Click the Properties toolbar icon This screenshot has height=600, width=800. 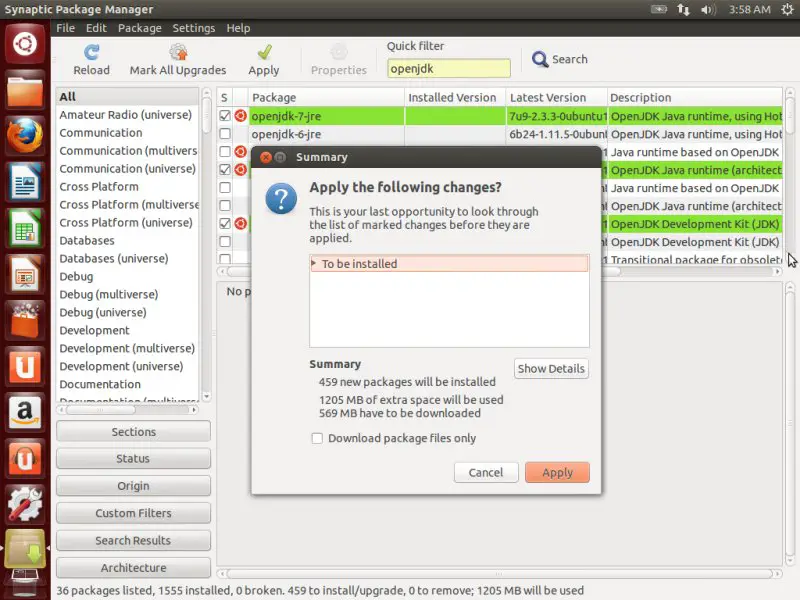[x=339, y=52]
